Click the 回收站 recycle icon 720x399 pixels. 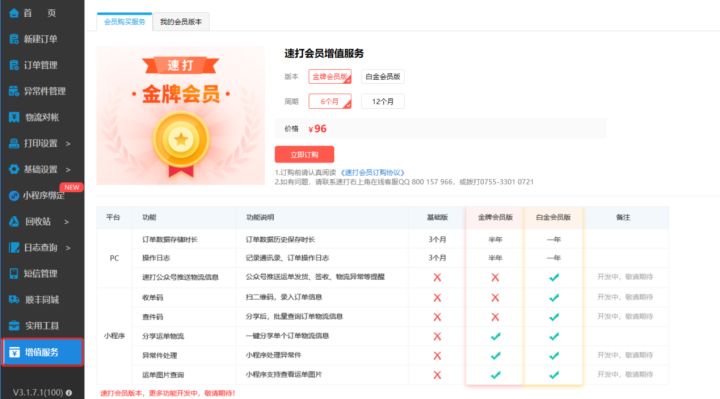coord(14,222)
